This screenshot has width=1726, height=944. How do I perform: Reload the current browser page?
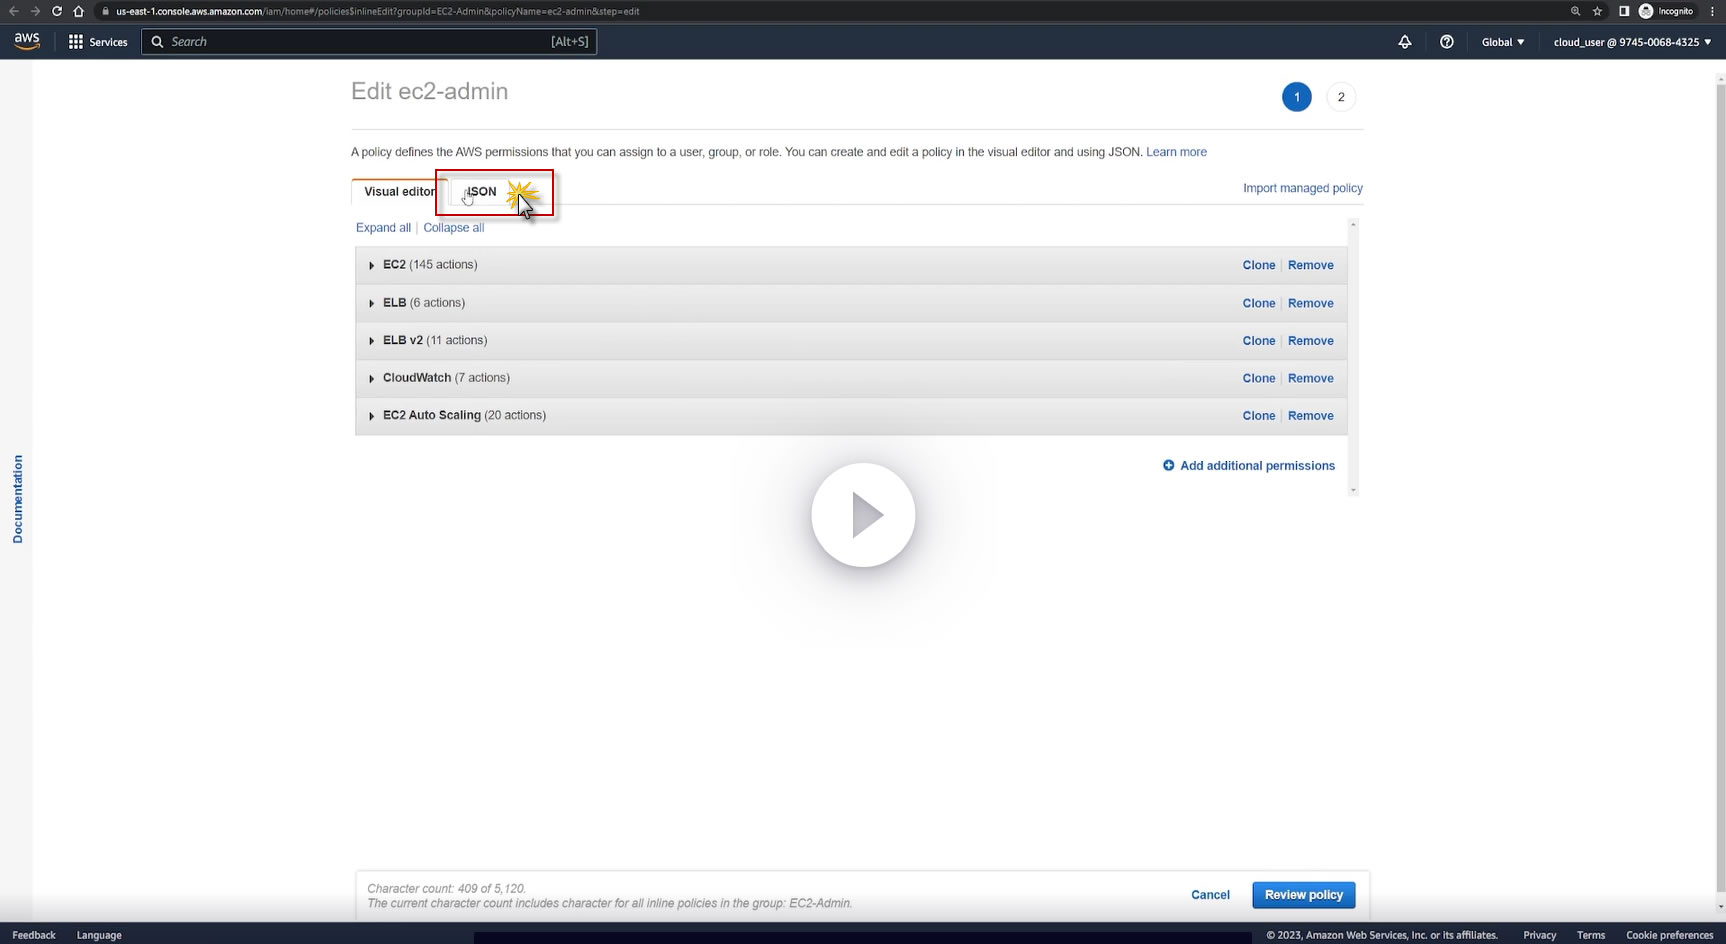(57, 11)
